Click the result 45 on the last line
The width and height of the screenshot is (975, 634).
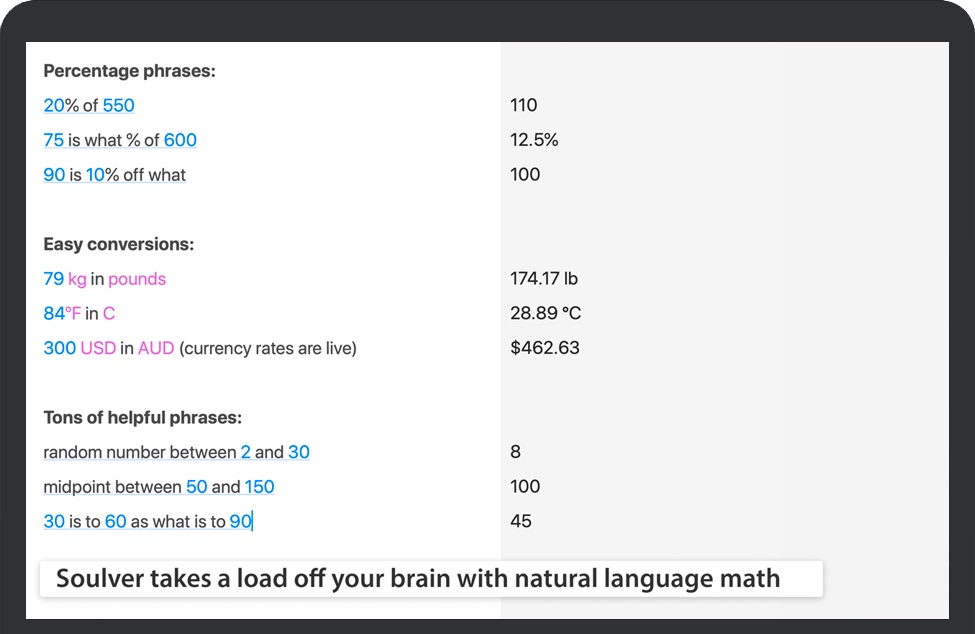tap(521, 521)
